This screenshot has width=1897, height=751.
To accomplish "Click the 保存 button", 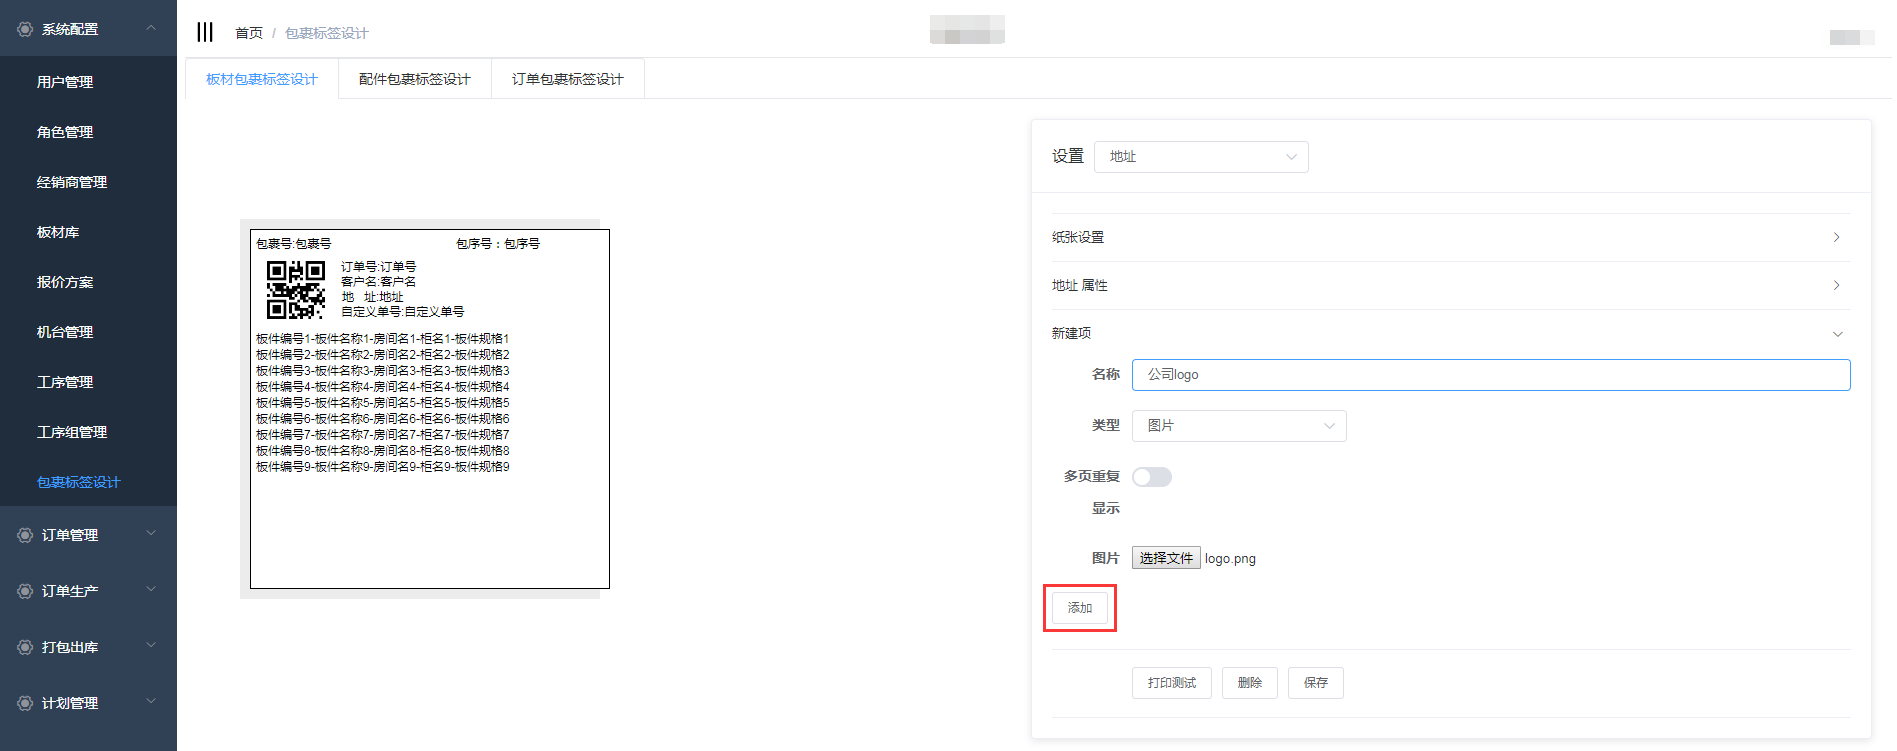I will point(1315,683).
